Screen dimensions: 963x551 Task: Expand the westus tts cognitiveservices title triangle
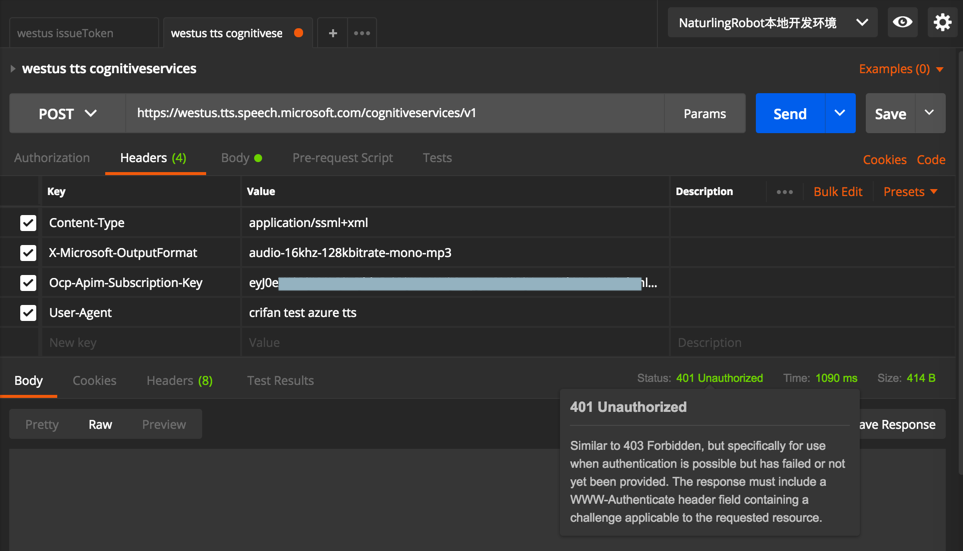(13, 69)
